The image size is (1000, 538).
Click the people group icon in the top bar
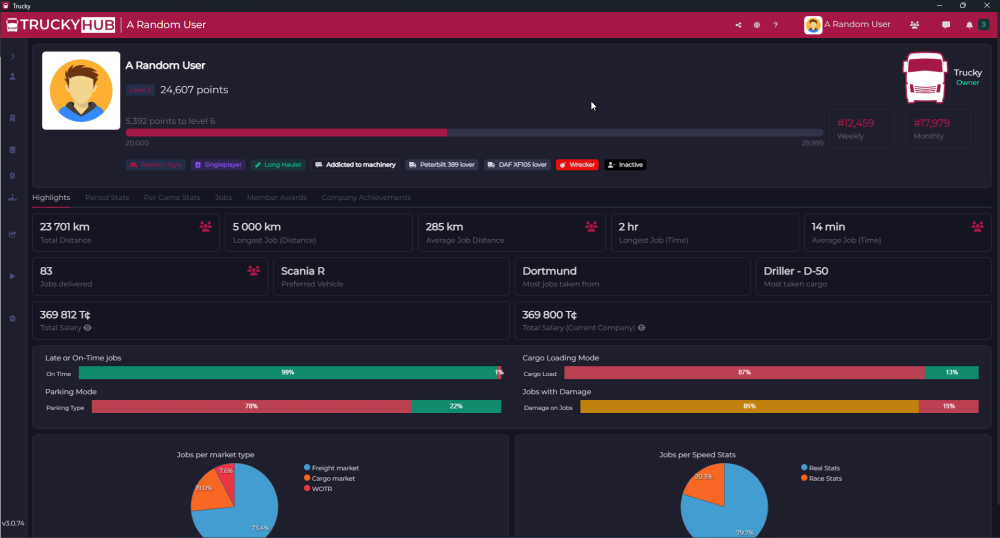(x=915, y=25)
